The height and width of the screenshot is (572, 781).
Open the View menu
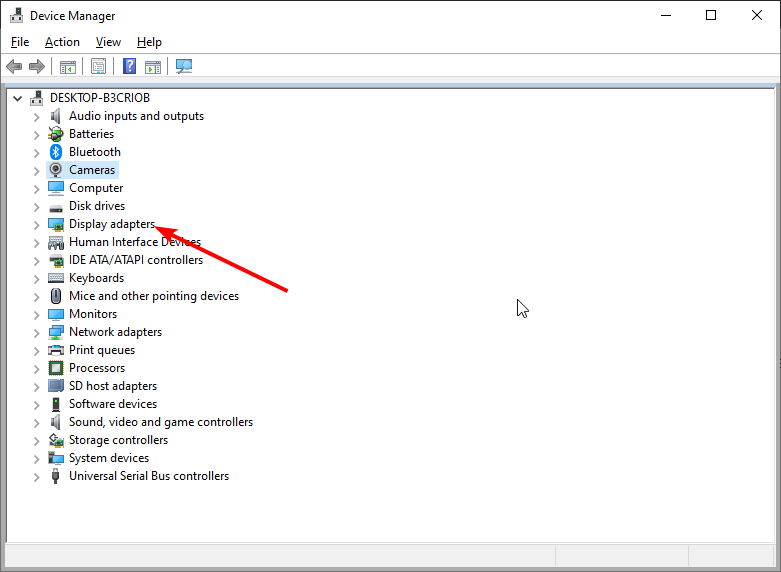click(x=108, y=42)
